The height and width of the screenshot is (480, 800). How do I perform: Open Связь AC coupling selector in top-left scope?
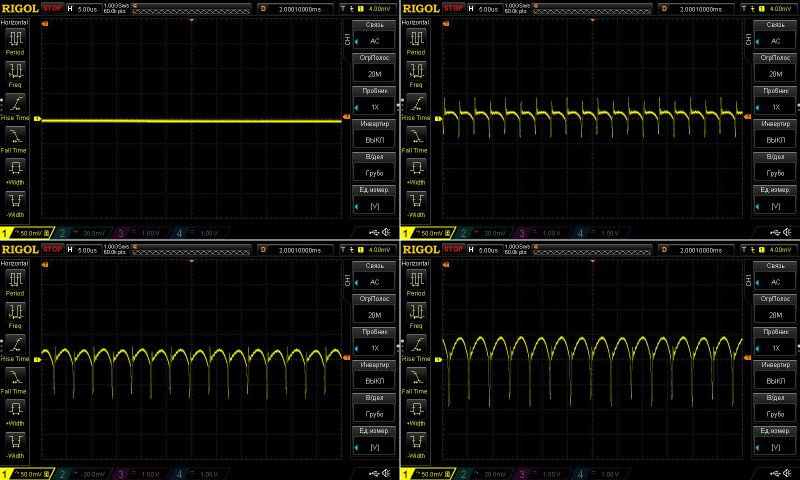(x=375, y=36)
